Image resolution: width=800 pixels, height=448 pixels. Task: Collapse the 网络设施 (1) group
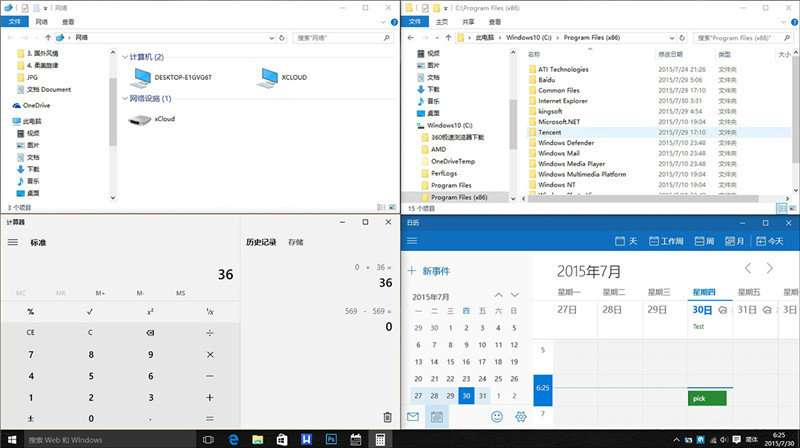click(x=125, y=99)
